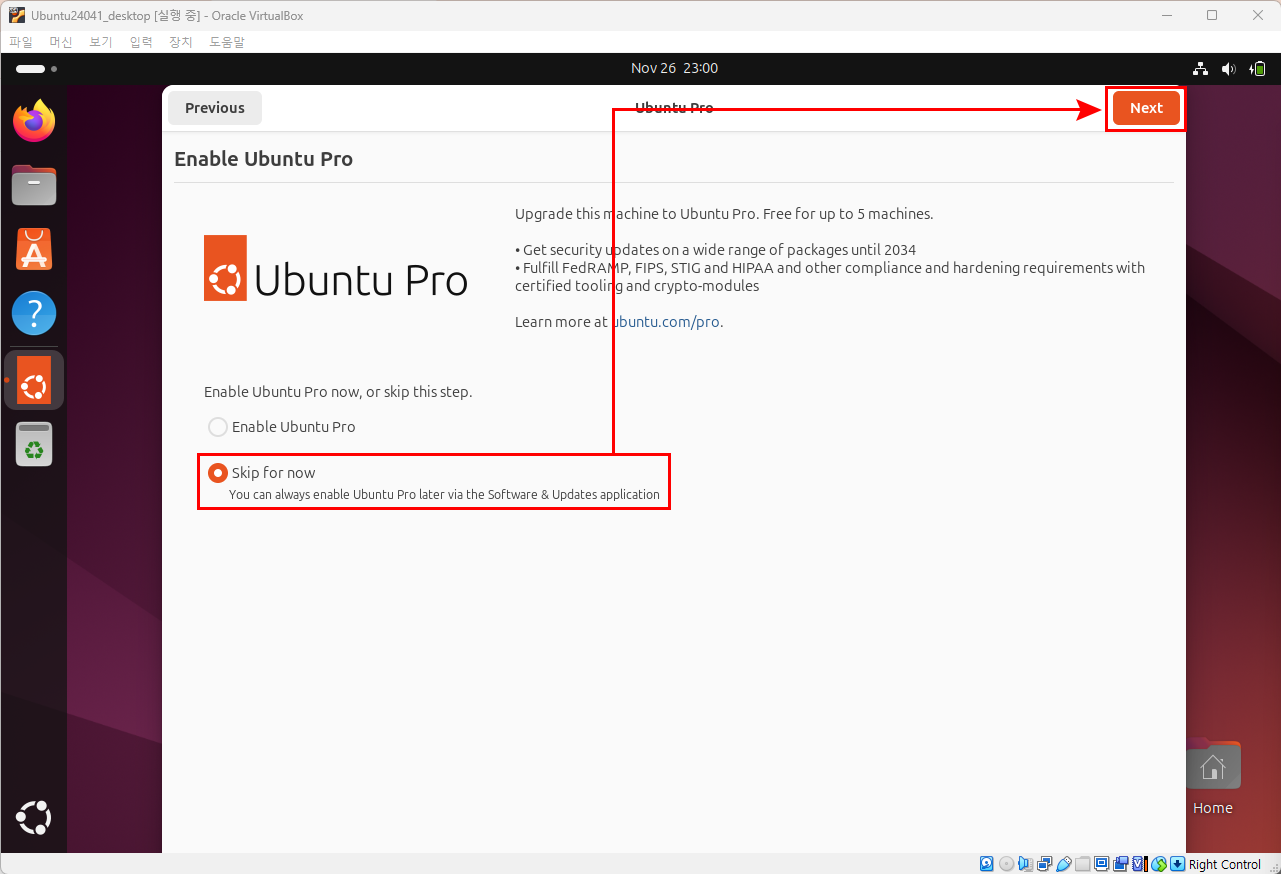Open the clock showing Nov 26 23:00

[674, 68]
